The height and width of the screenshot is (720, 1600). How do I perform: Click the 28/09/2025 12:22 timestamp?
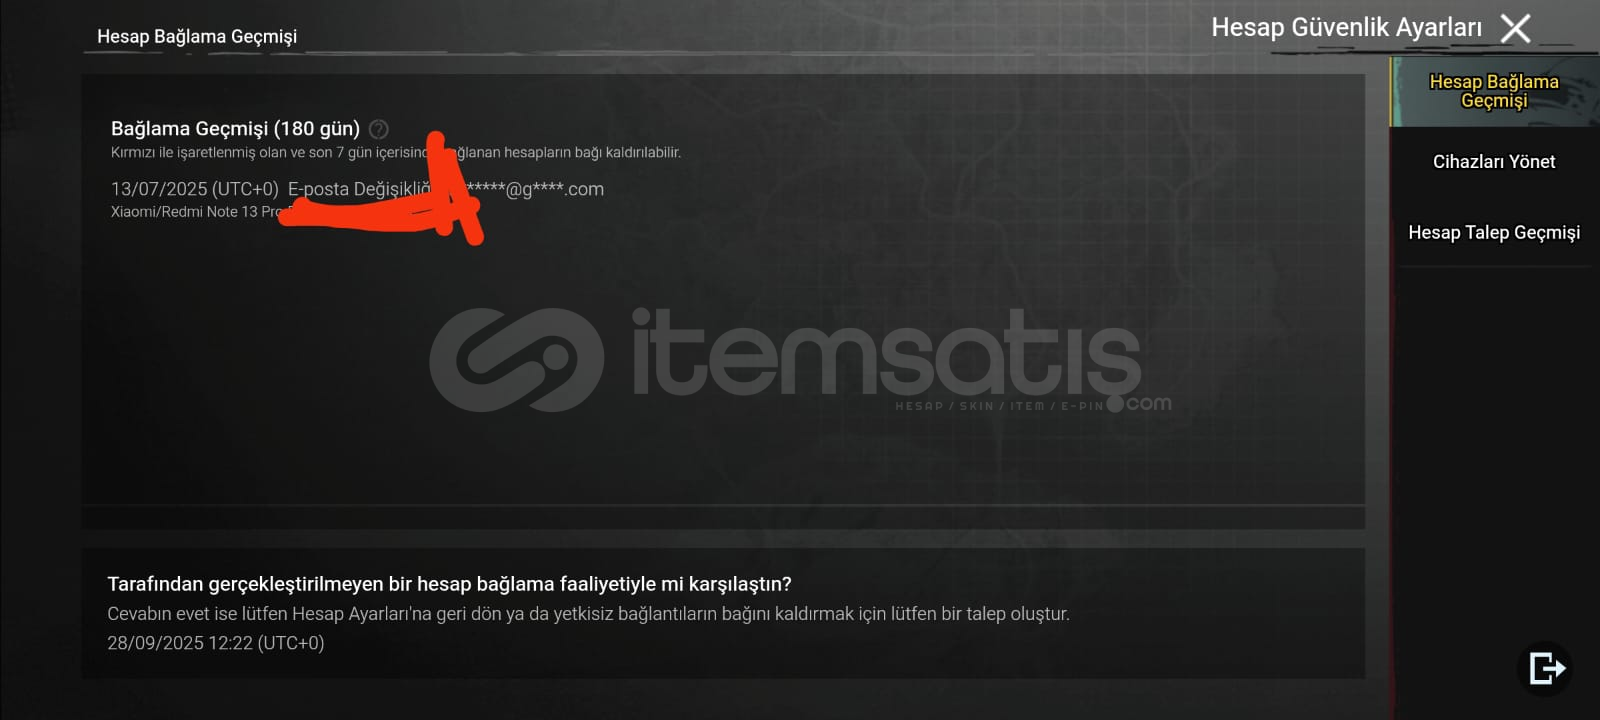tap(216, 643)
